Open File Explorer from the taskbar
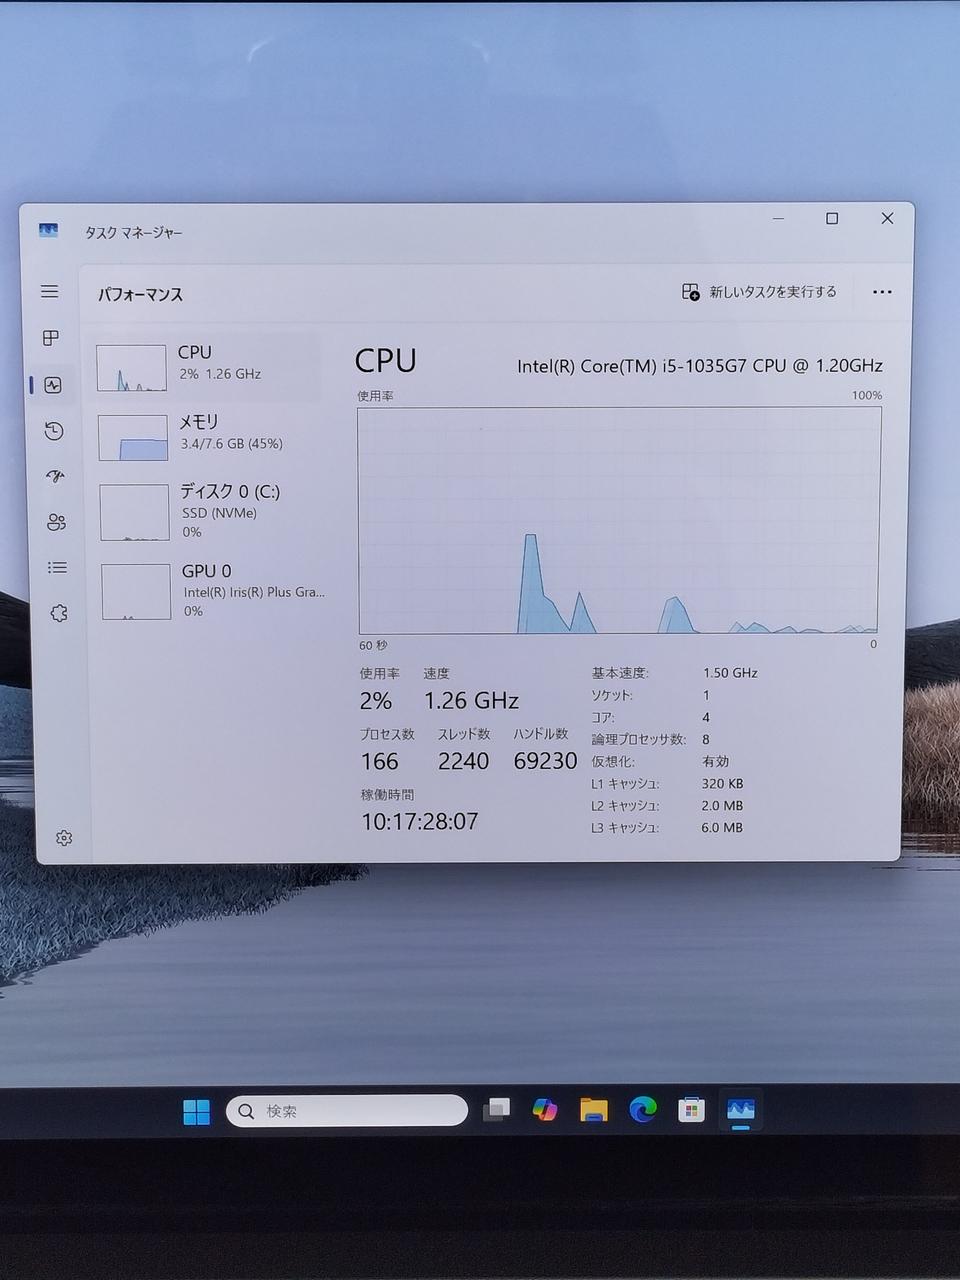Image resolution: width=960 pixels, height=1280 pixels. pos(594,1110)
